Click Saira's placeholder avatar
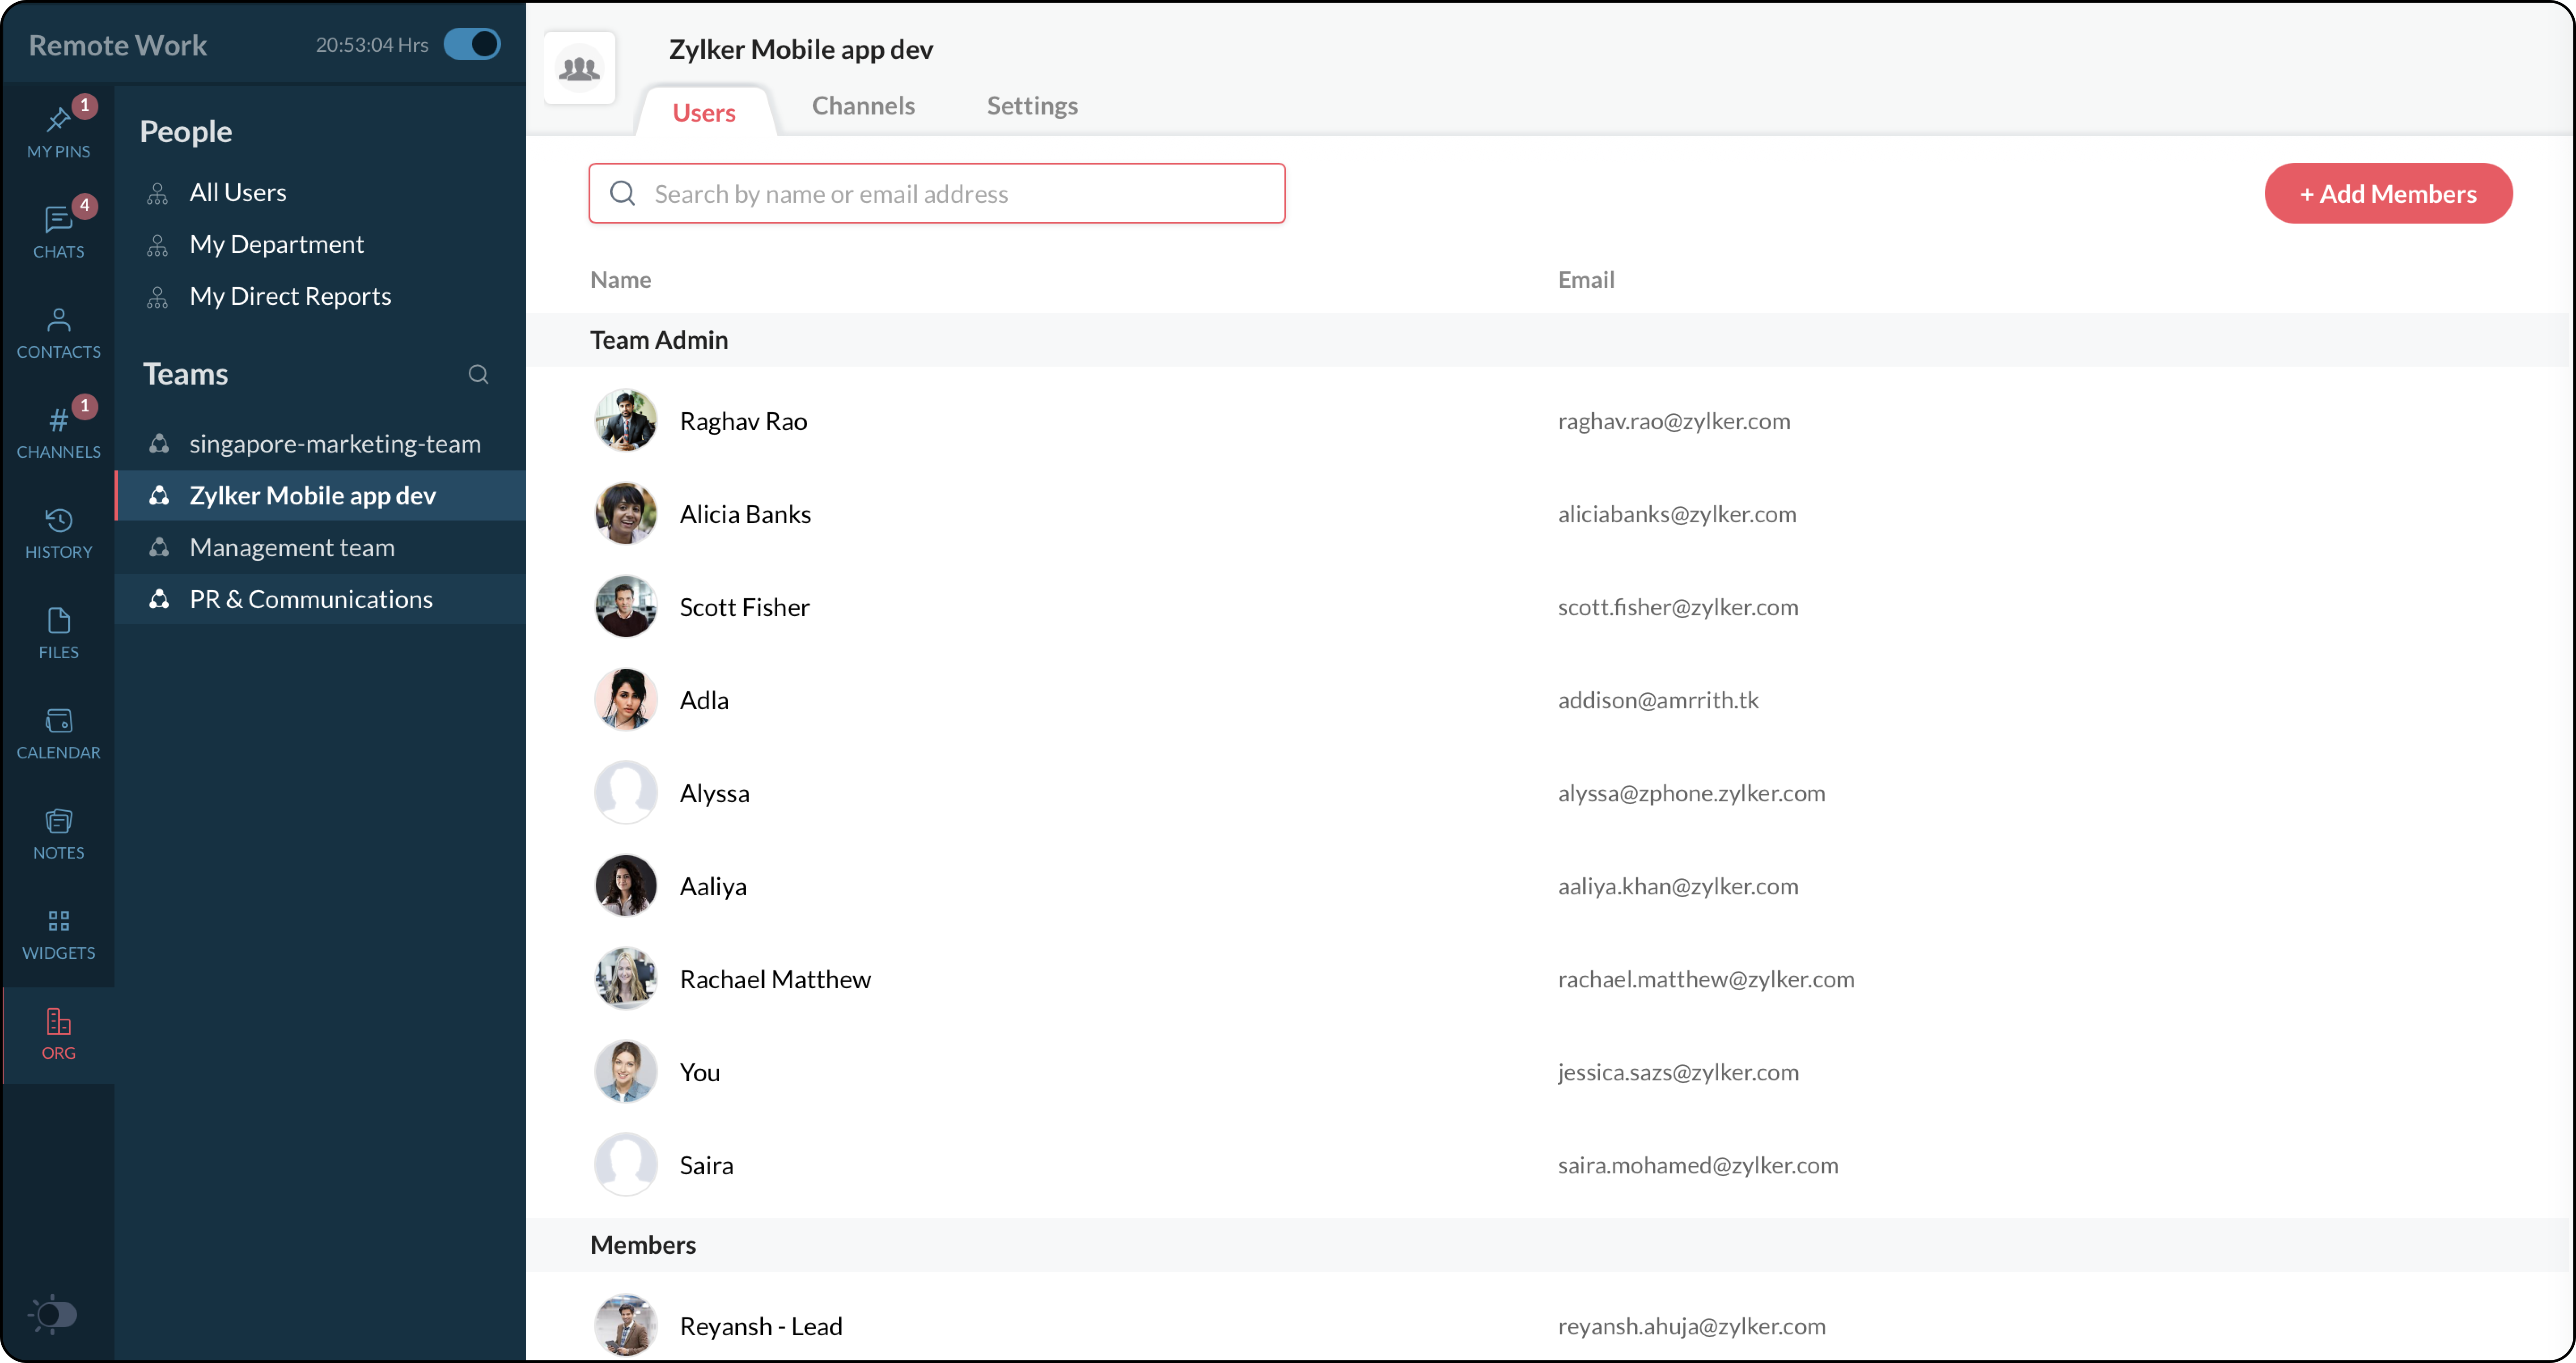2576x1363 pixels. point(626,1164)
